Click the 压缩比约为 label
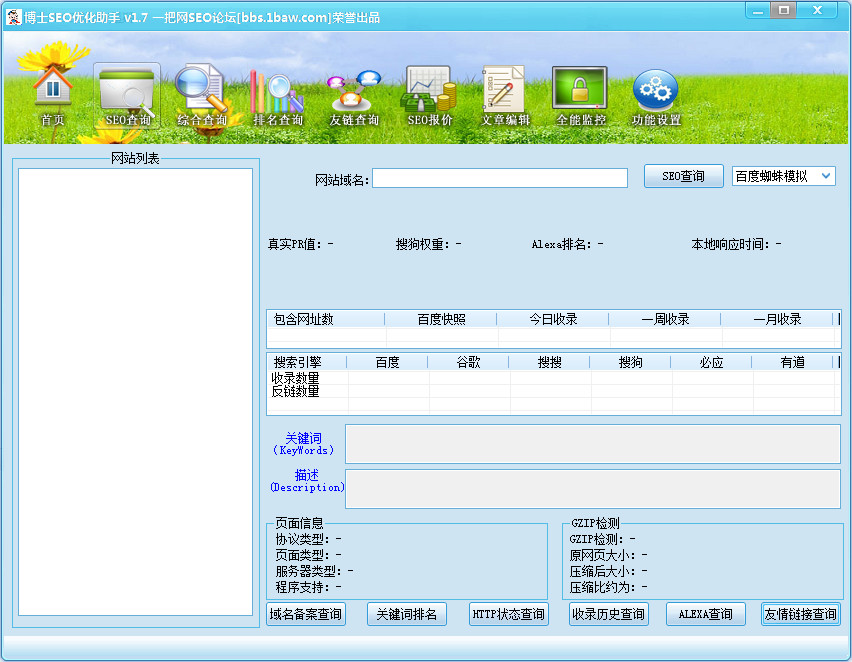852x662 pixels. [603, 588]
